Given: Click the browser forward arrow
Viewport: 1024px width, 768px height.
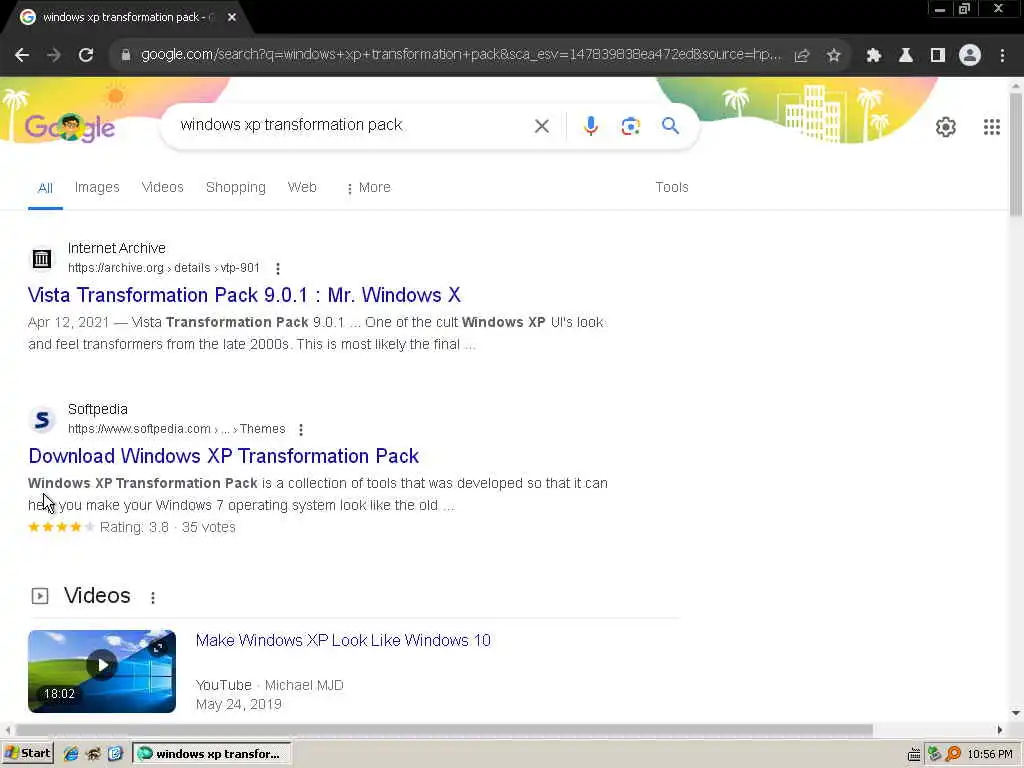Looking at the screenshot, I should click(54, 55).
